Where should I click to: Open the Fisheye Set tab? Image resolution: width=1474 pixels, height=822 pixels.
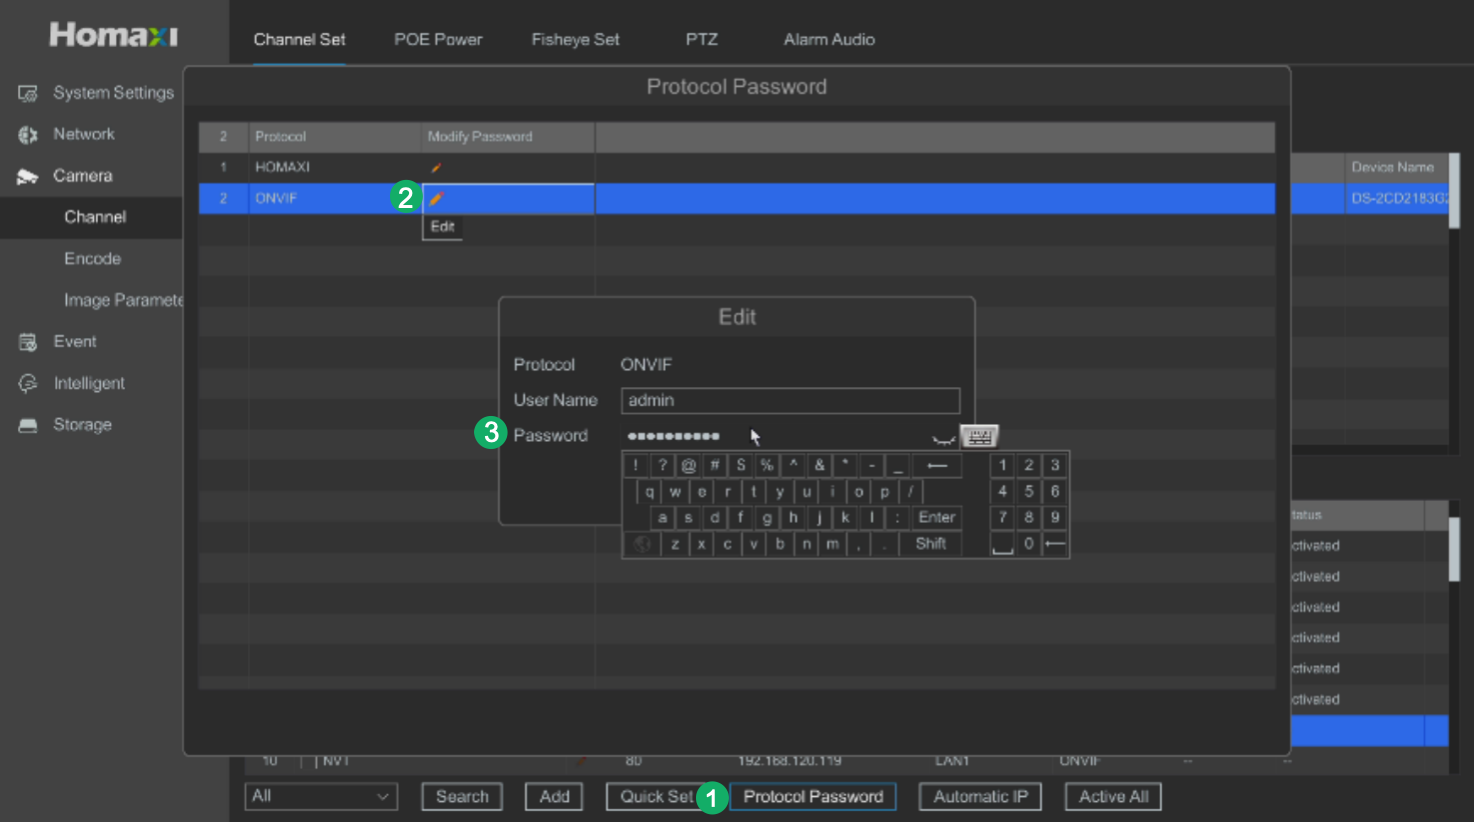click(575, 40)
